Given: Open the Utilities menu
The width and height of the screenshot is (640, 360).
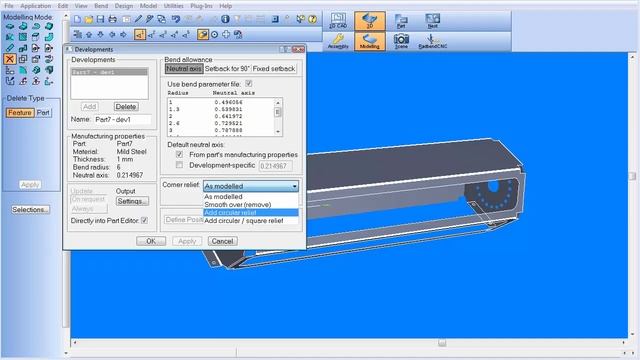Looking at the screenshot, I should click(x=173, y=6).
